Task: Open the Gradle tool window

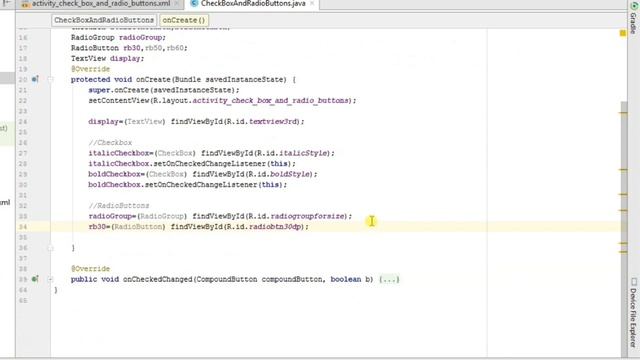Action: click(633, 18)
